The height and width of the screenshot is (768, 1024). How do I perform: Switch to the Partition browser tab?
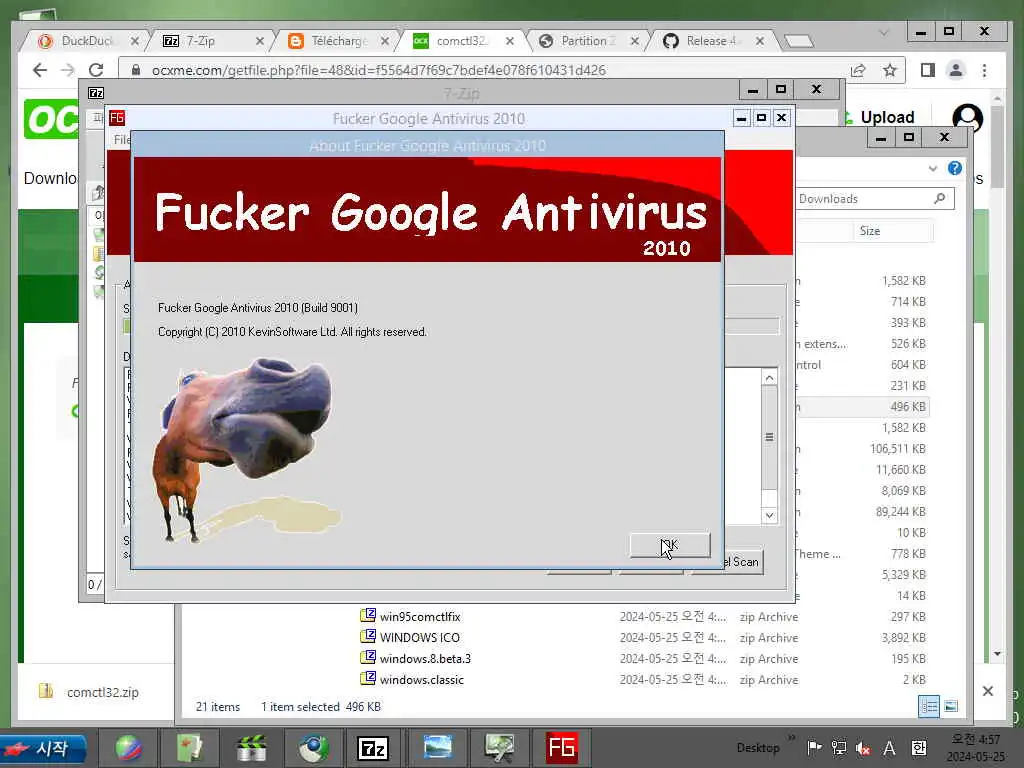click(588, 41)
